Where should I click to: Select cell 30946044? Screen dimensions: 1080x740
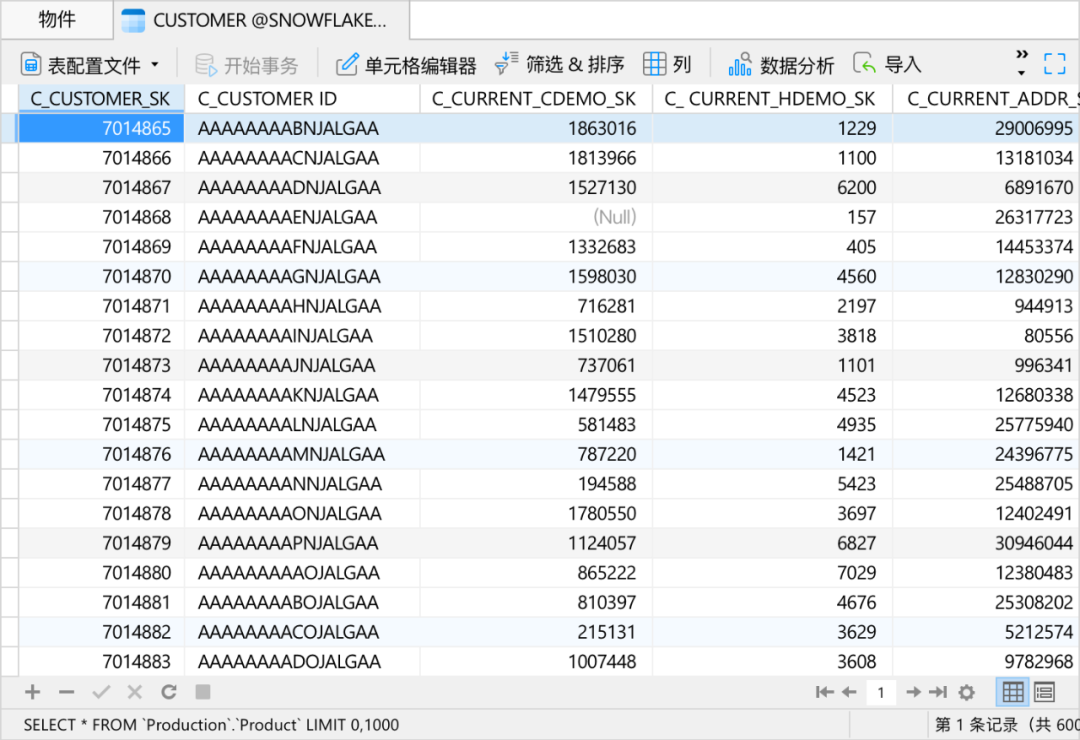point(986,543)
